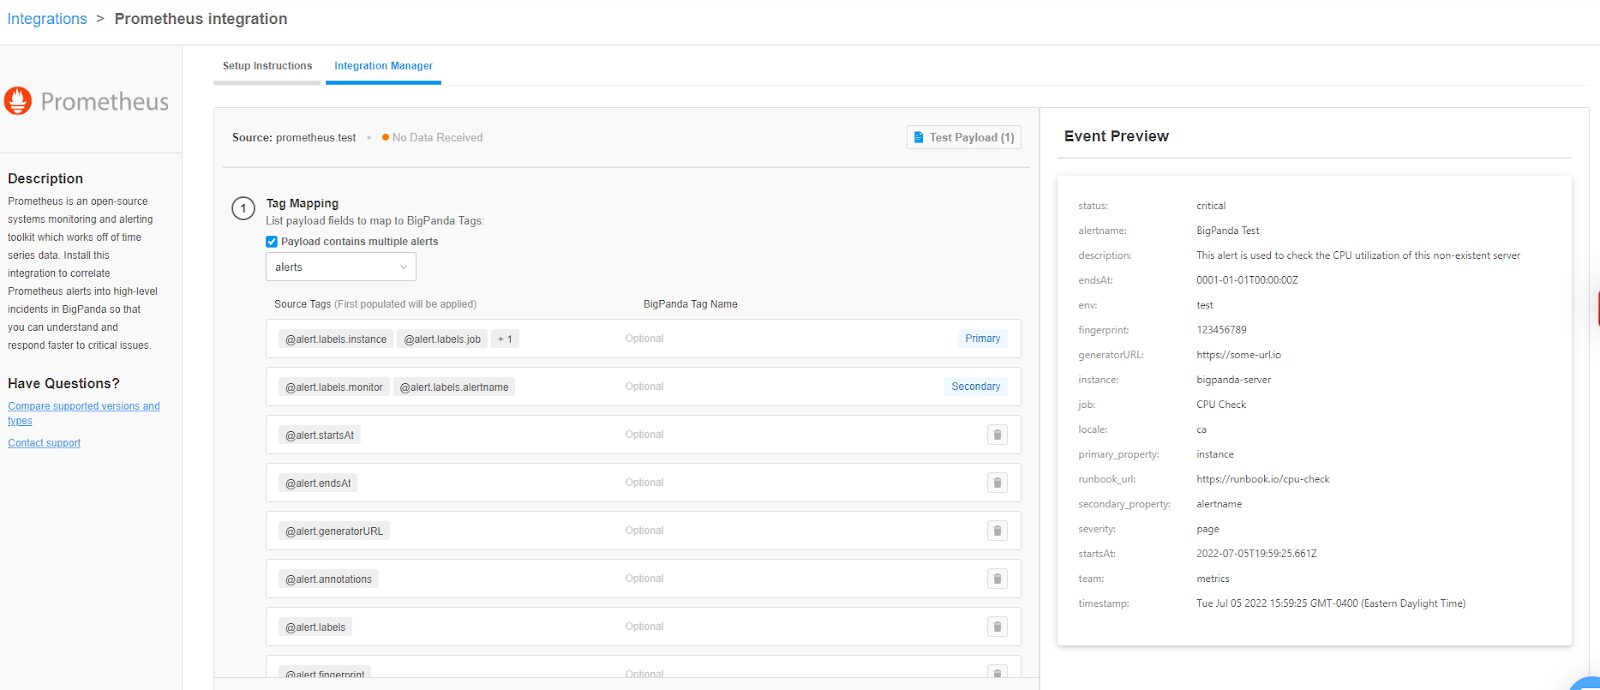The image size is (1600, 690).
Task: Click the @alert.labels source tag chip
Action: point(315,627)
